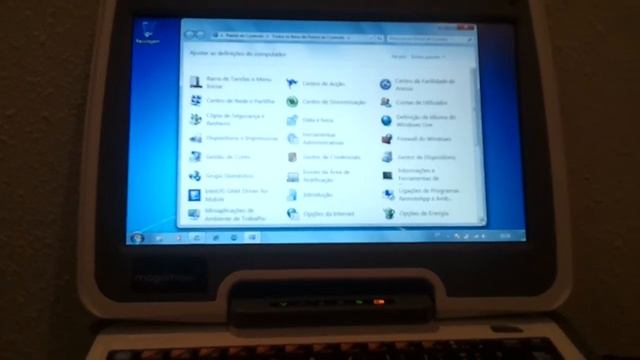Open Definição de Idioma do Windows Live icon
This screenshot has width=640, height=360.
pos(386,120)
